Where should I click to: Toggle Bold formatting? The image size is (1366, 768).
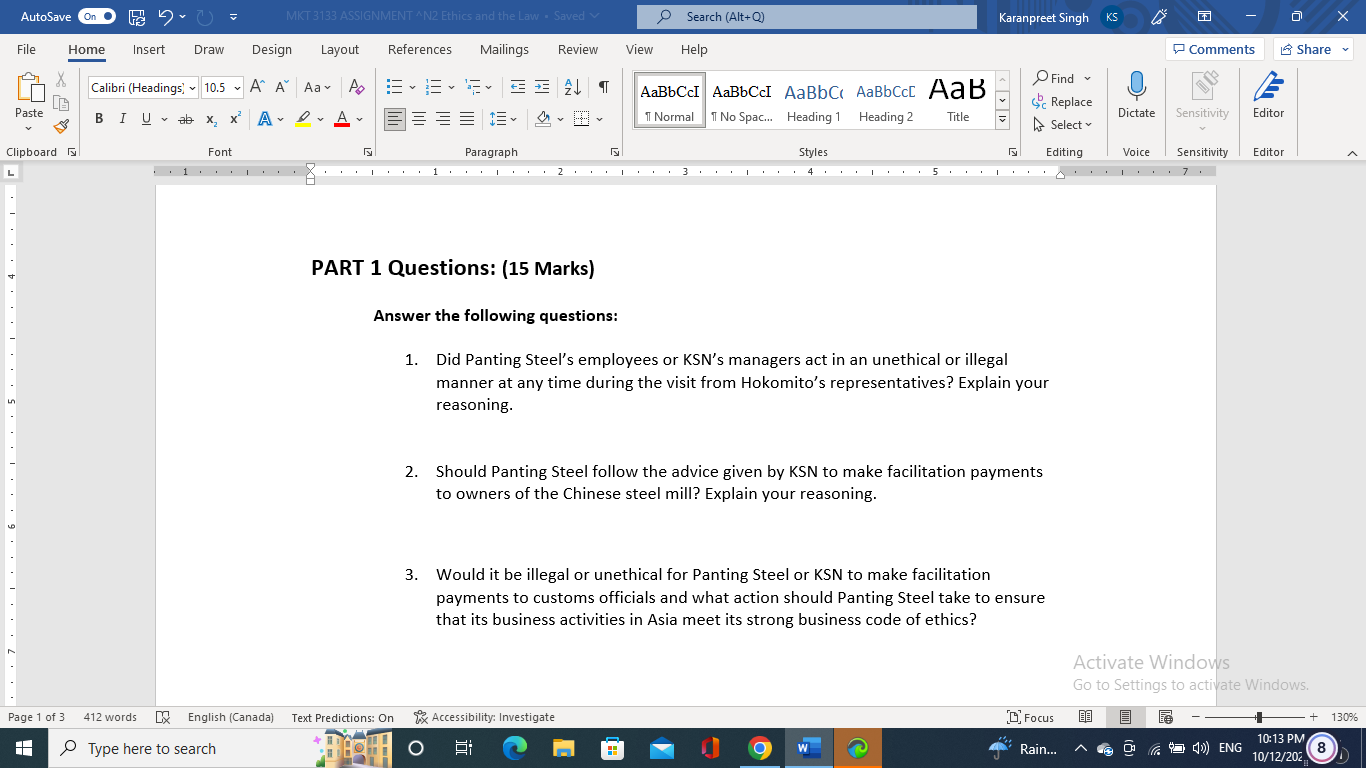(99, 119)
